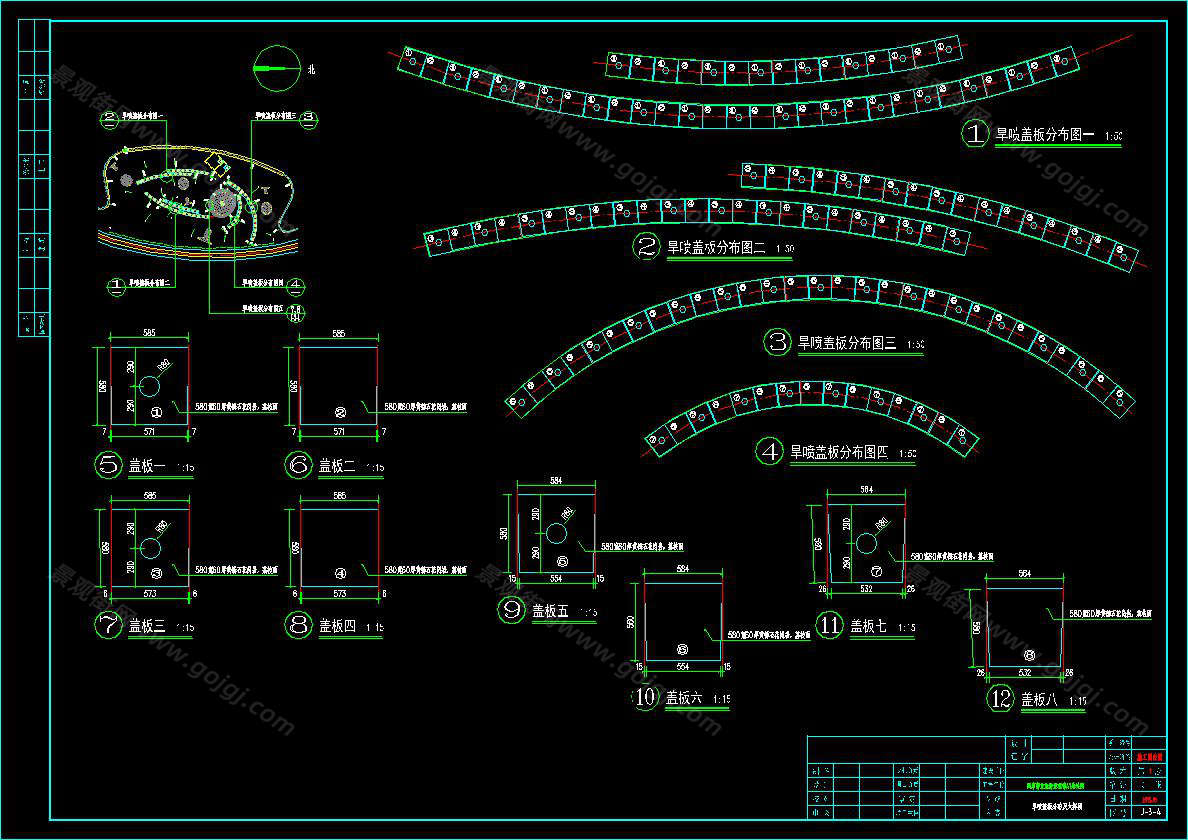Click the 盖板五 detail title text
Image resolution: width=1188 pixels, height=840 pixels.
[x=550, y=611]
